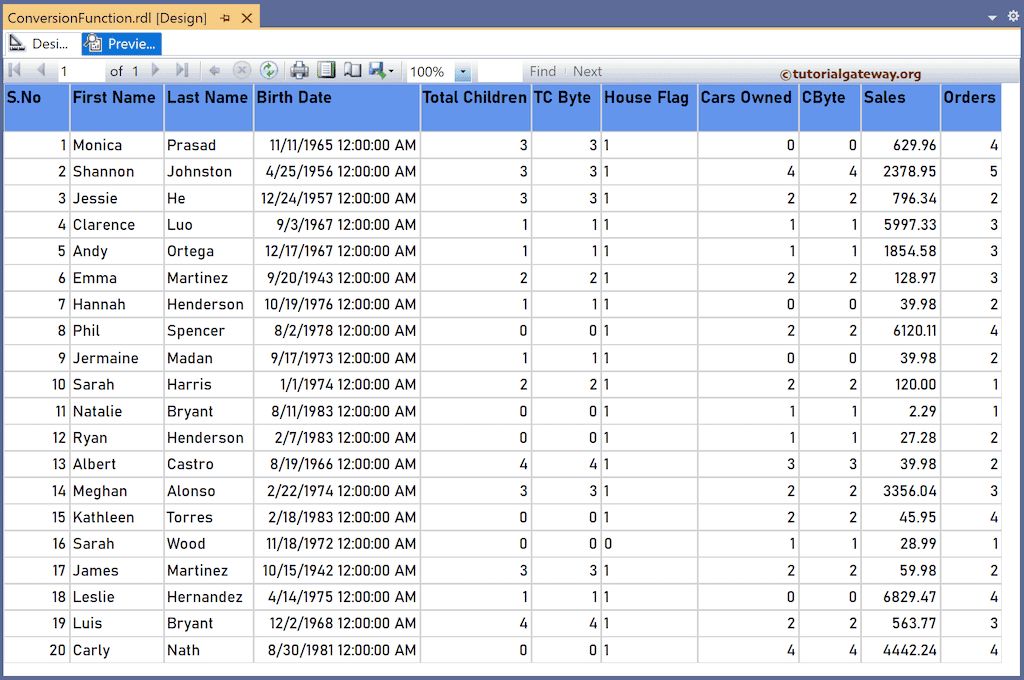Go to previous report page
This screenshot has height=680, width=1024.
coord(41,70)
